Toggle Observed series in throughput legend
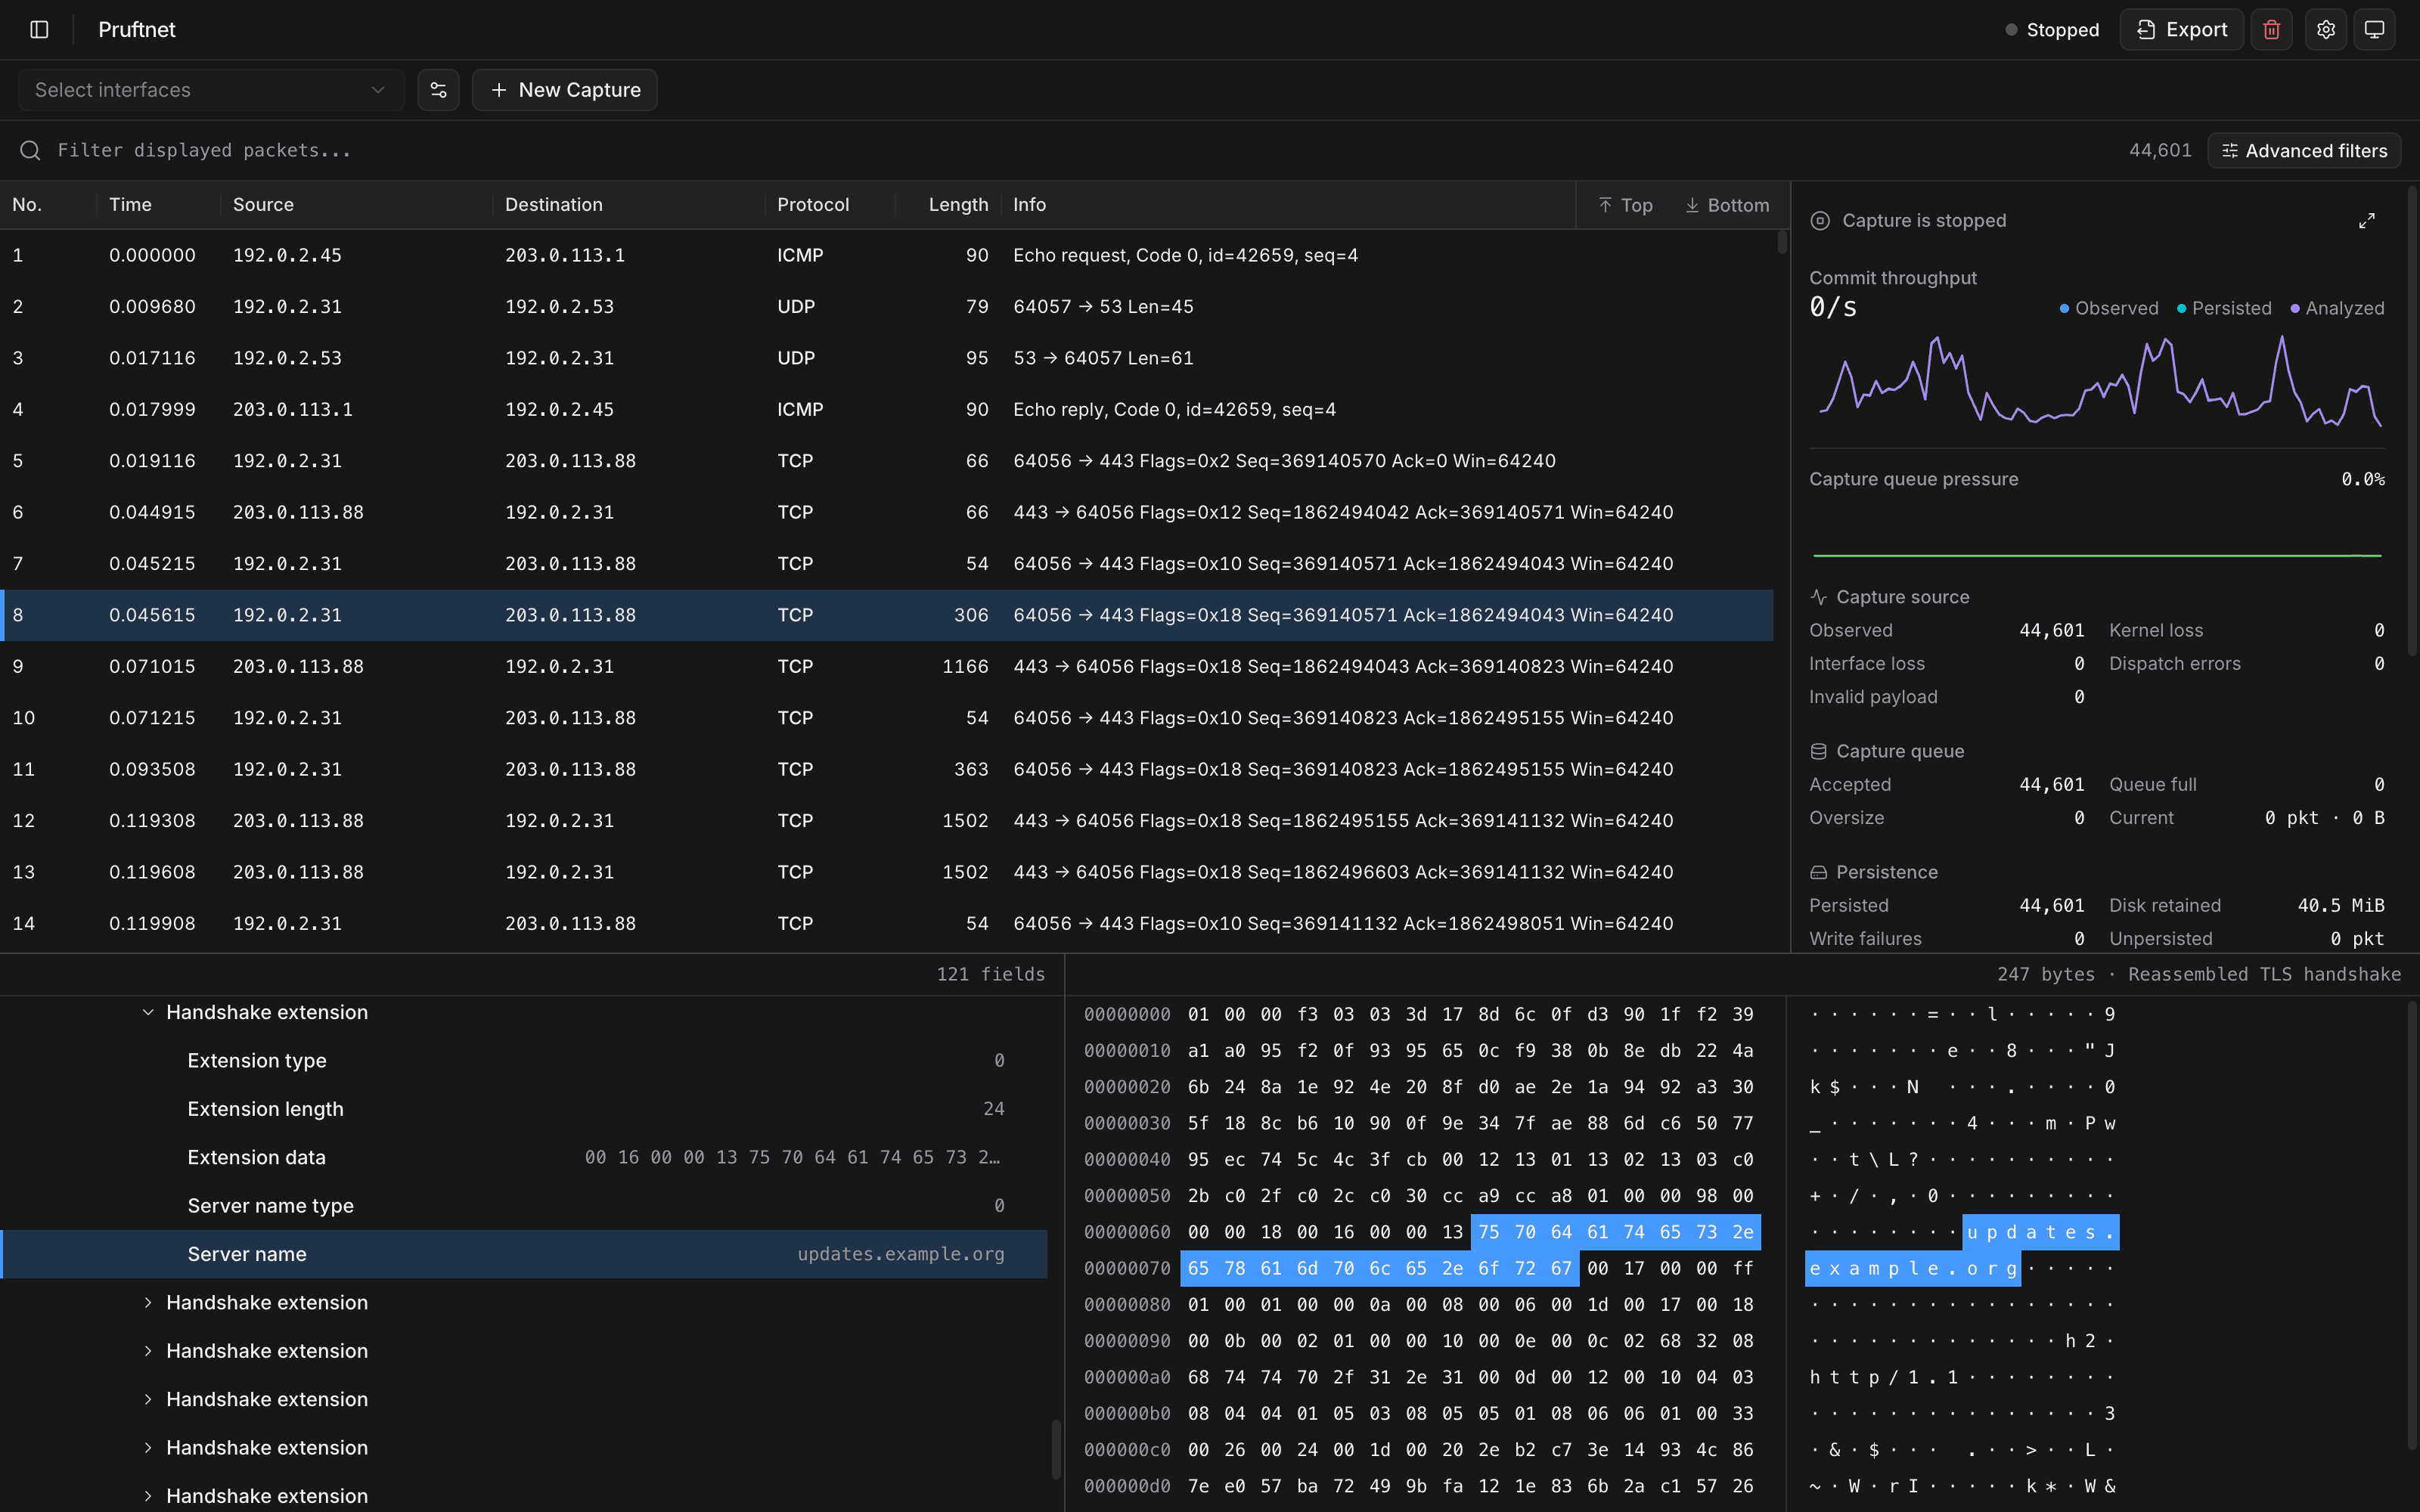2420x1512 pixels. pyautogui.click(x=2109, y=309)
